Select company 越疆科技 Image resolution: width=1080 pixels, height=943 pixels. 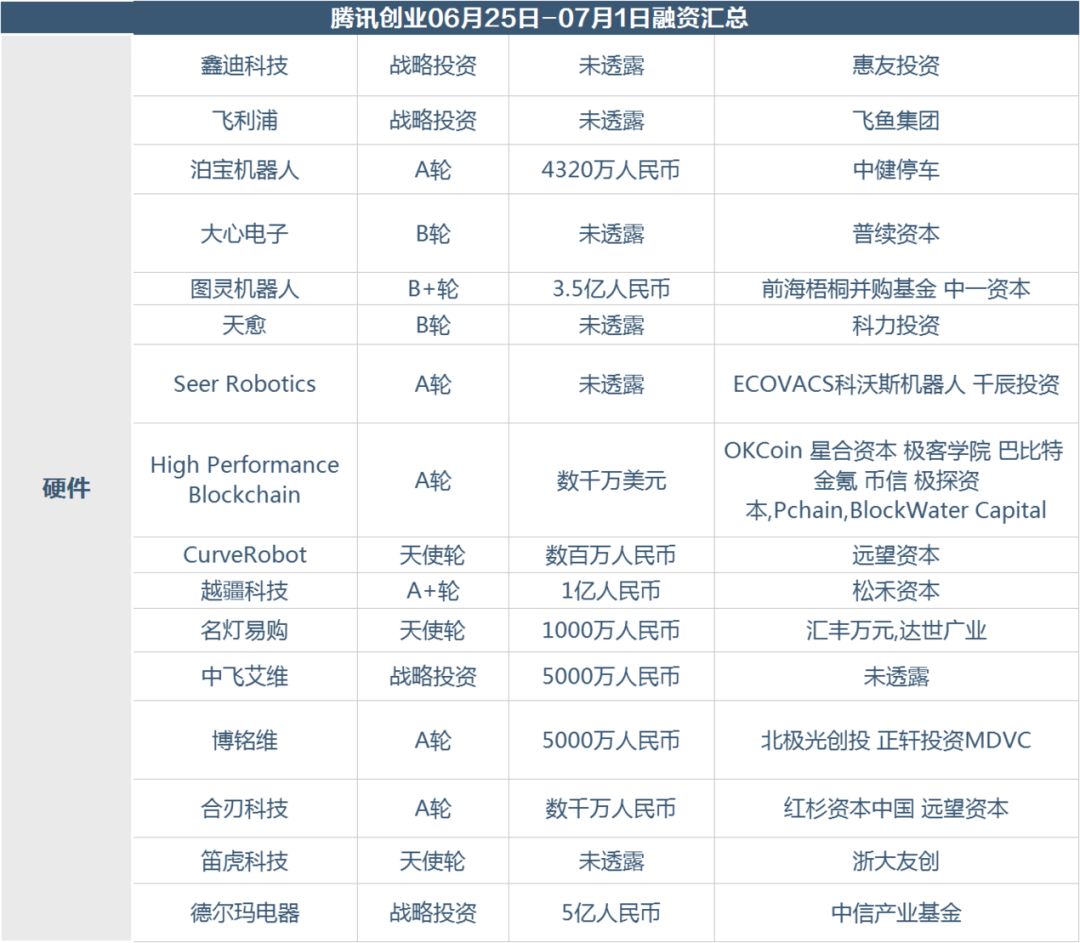[x=244, y=591]
